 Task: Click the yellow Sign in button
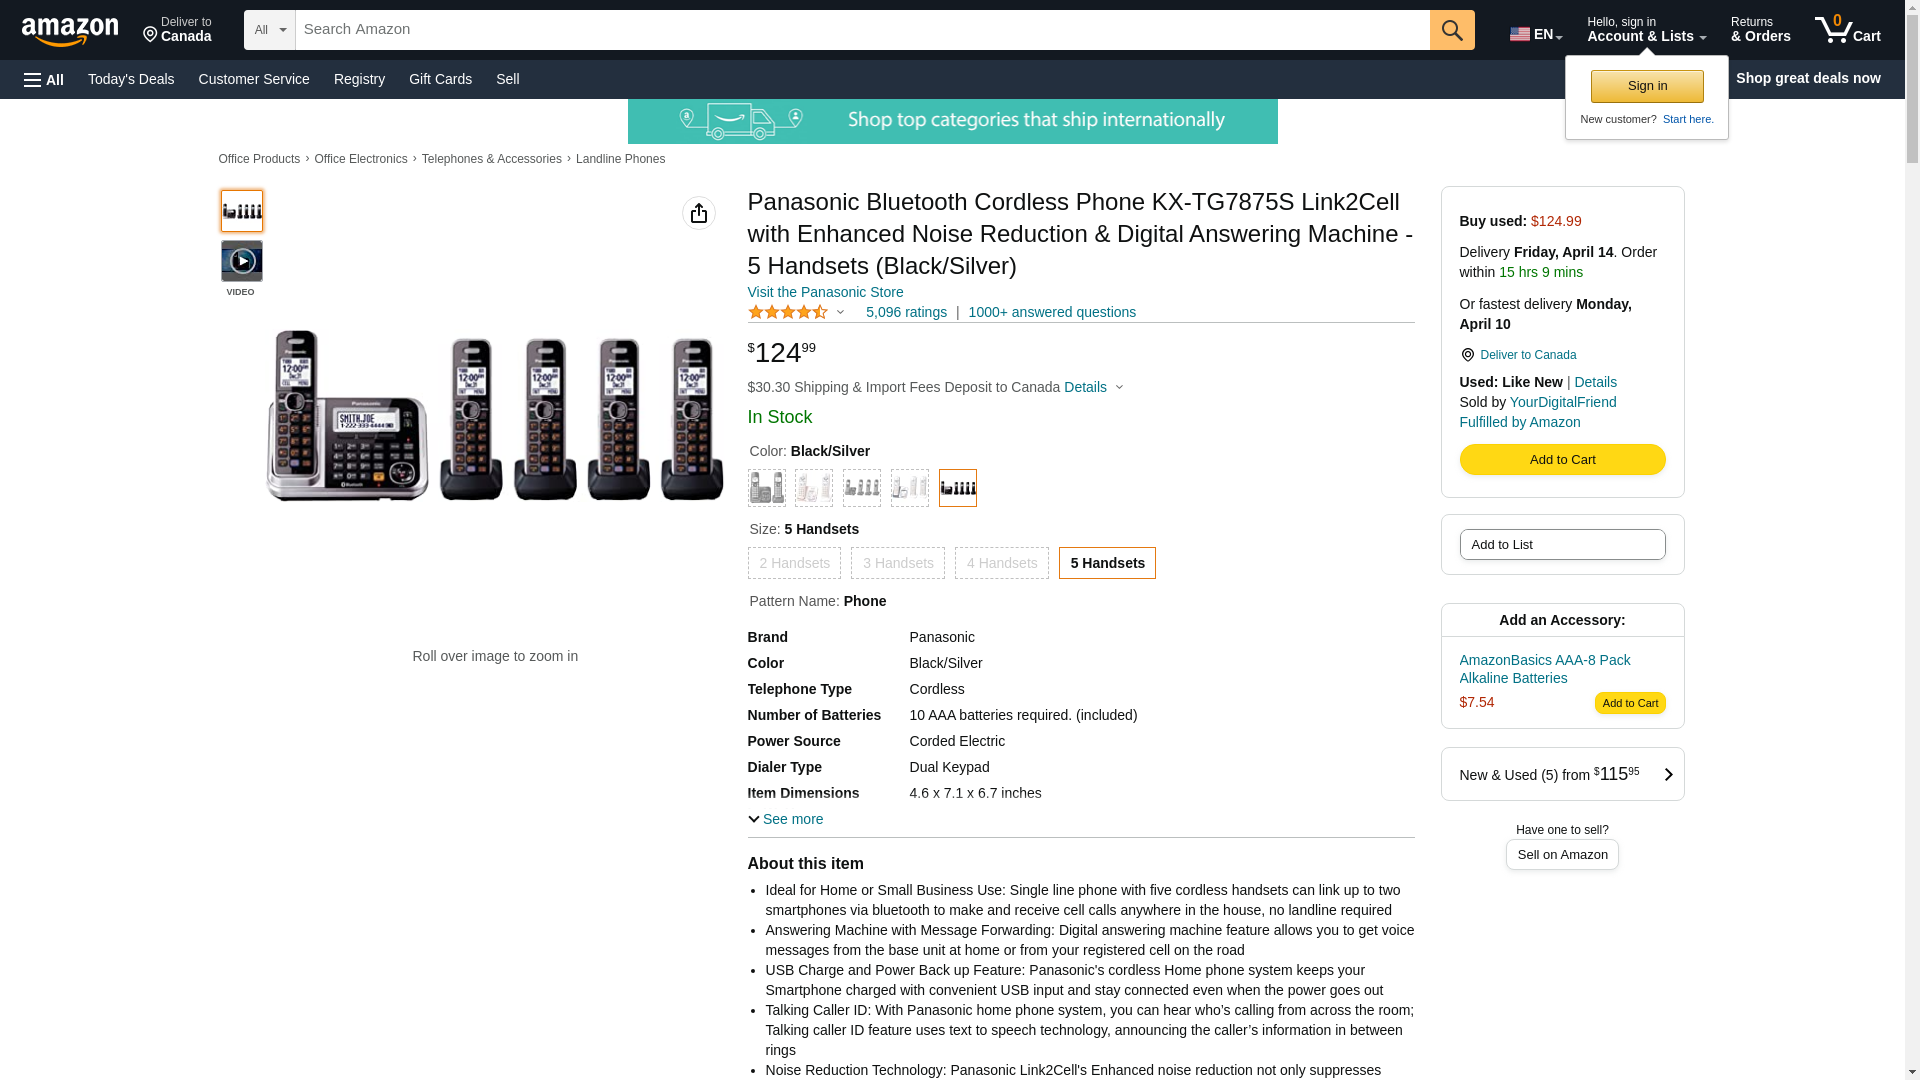coord(1647,86)
